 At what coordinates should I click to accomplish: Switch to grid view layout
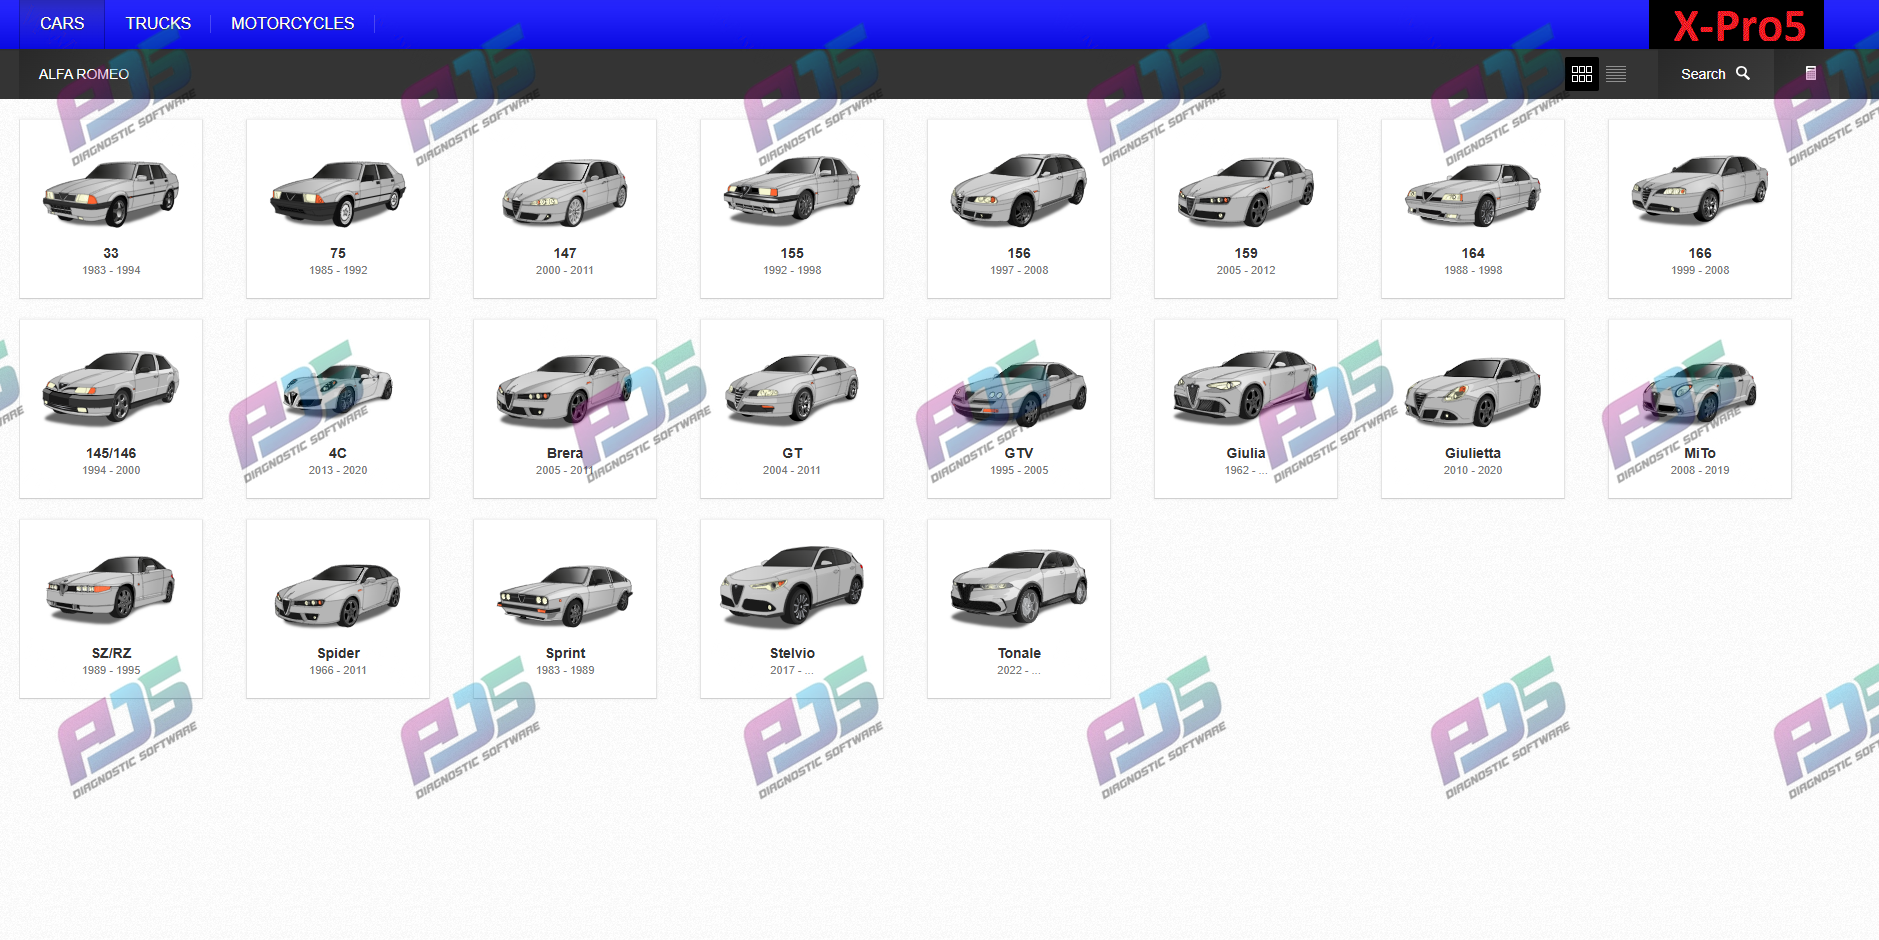pyautogui.click(x=1582, y=74)
